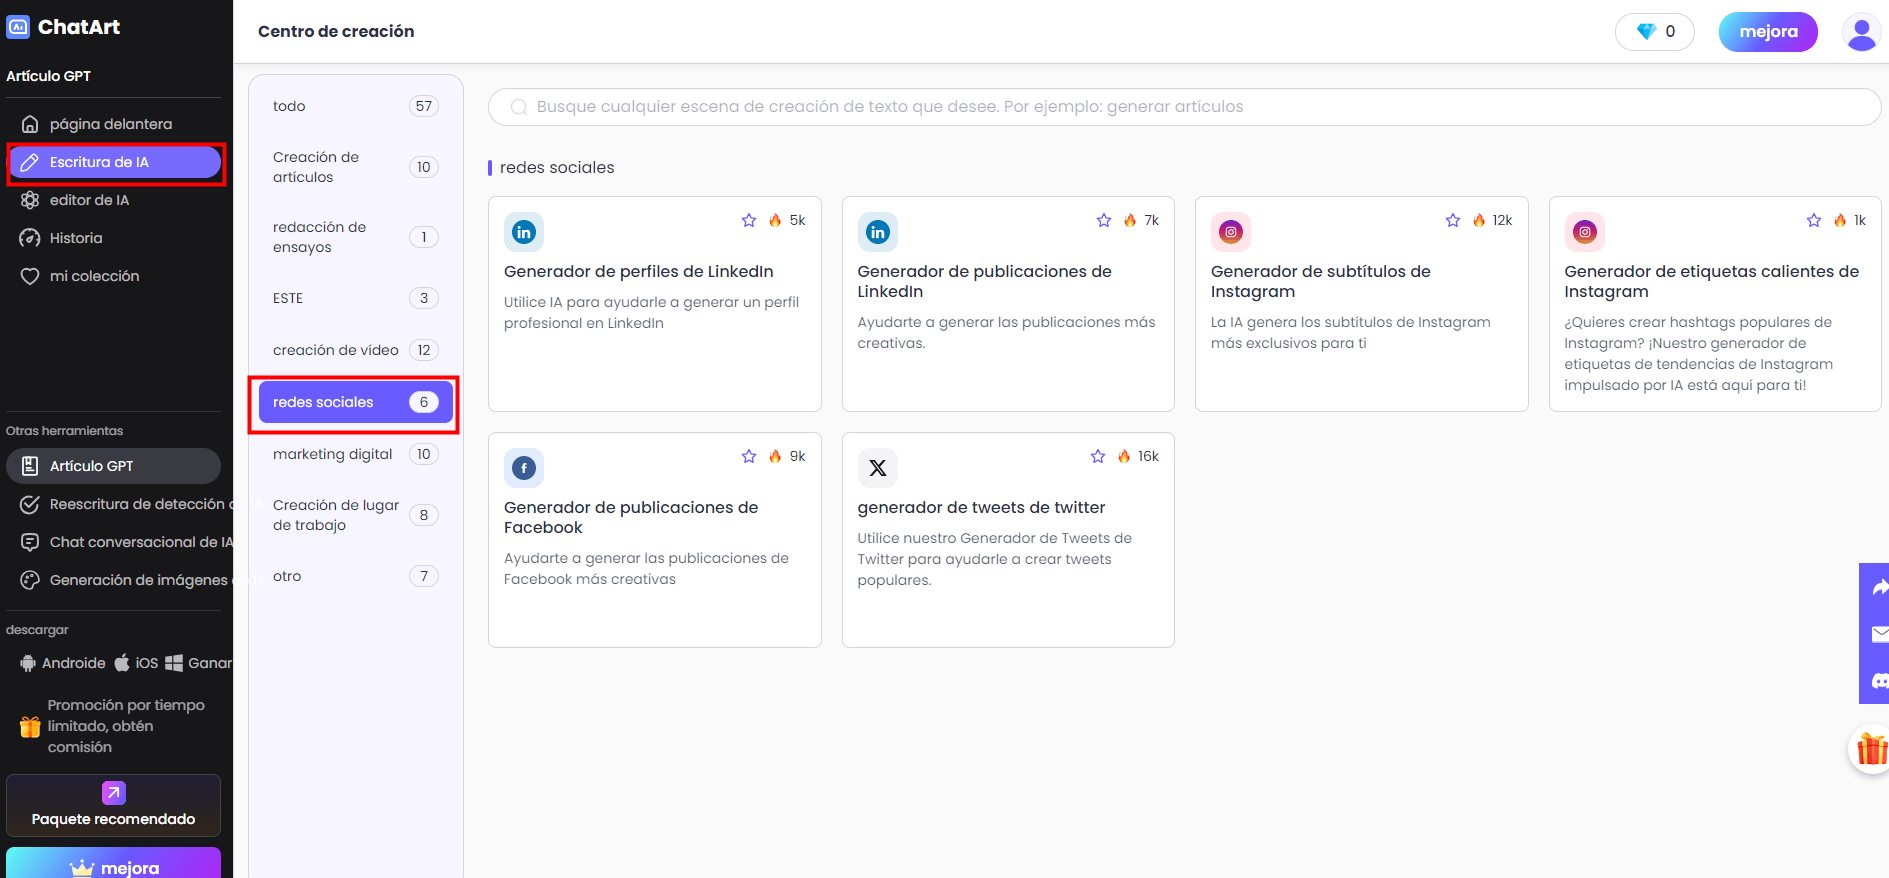Focus the scene search input field
1889x878 pixels.
1184,107
